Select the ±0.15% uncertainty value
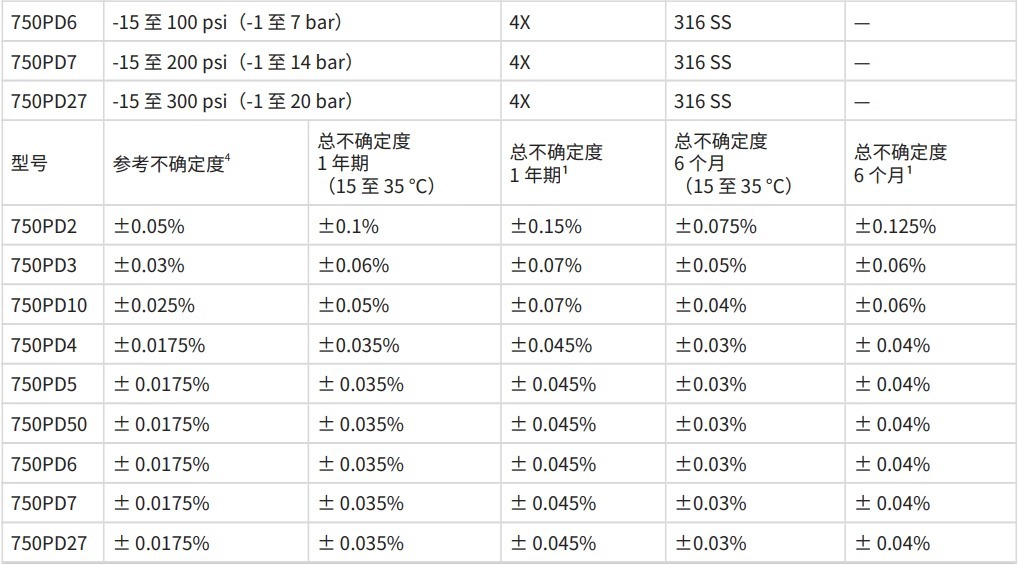1018x564 pixels. [x=546, y=226]
